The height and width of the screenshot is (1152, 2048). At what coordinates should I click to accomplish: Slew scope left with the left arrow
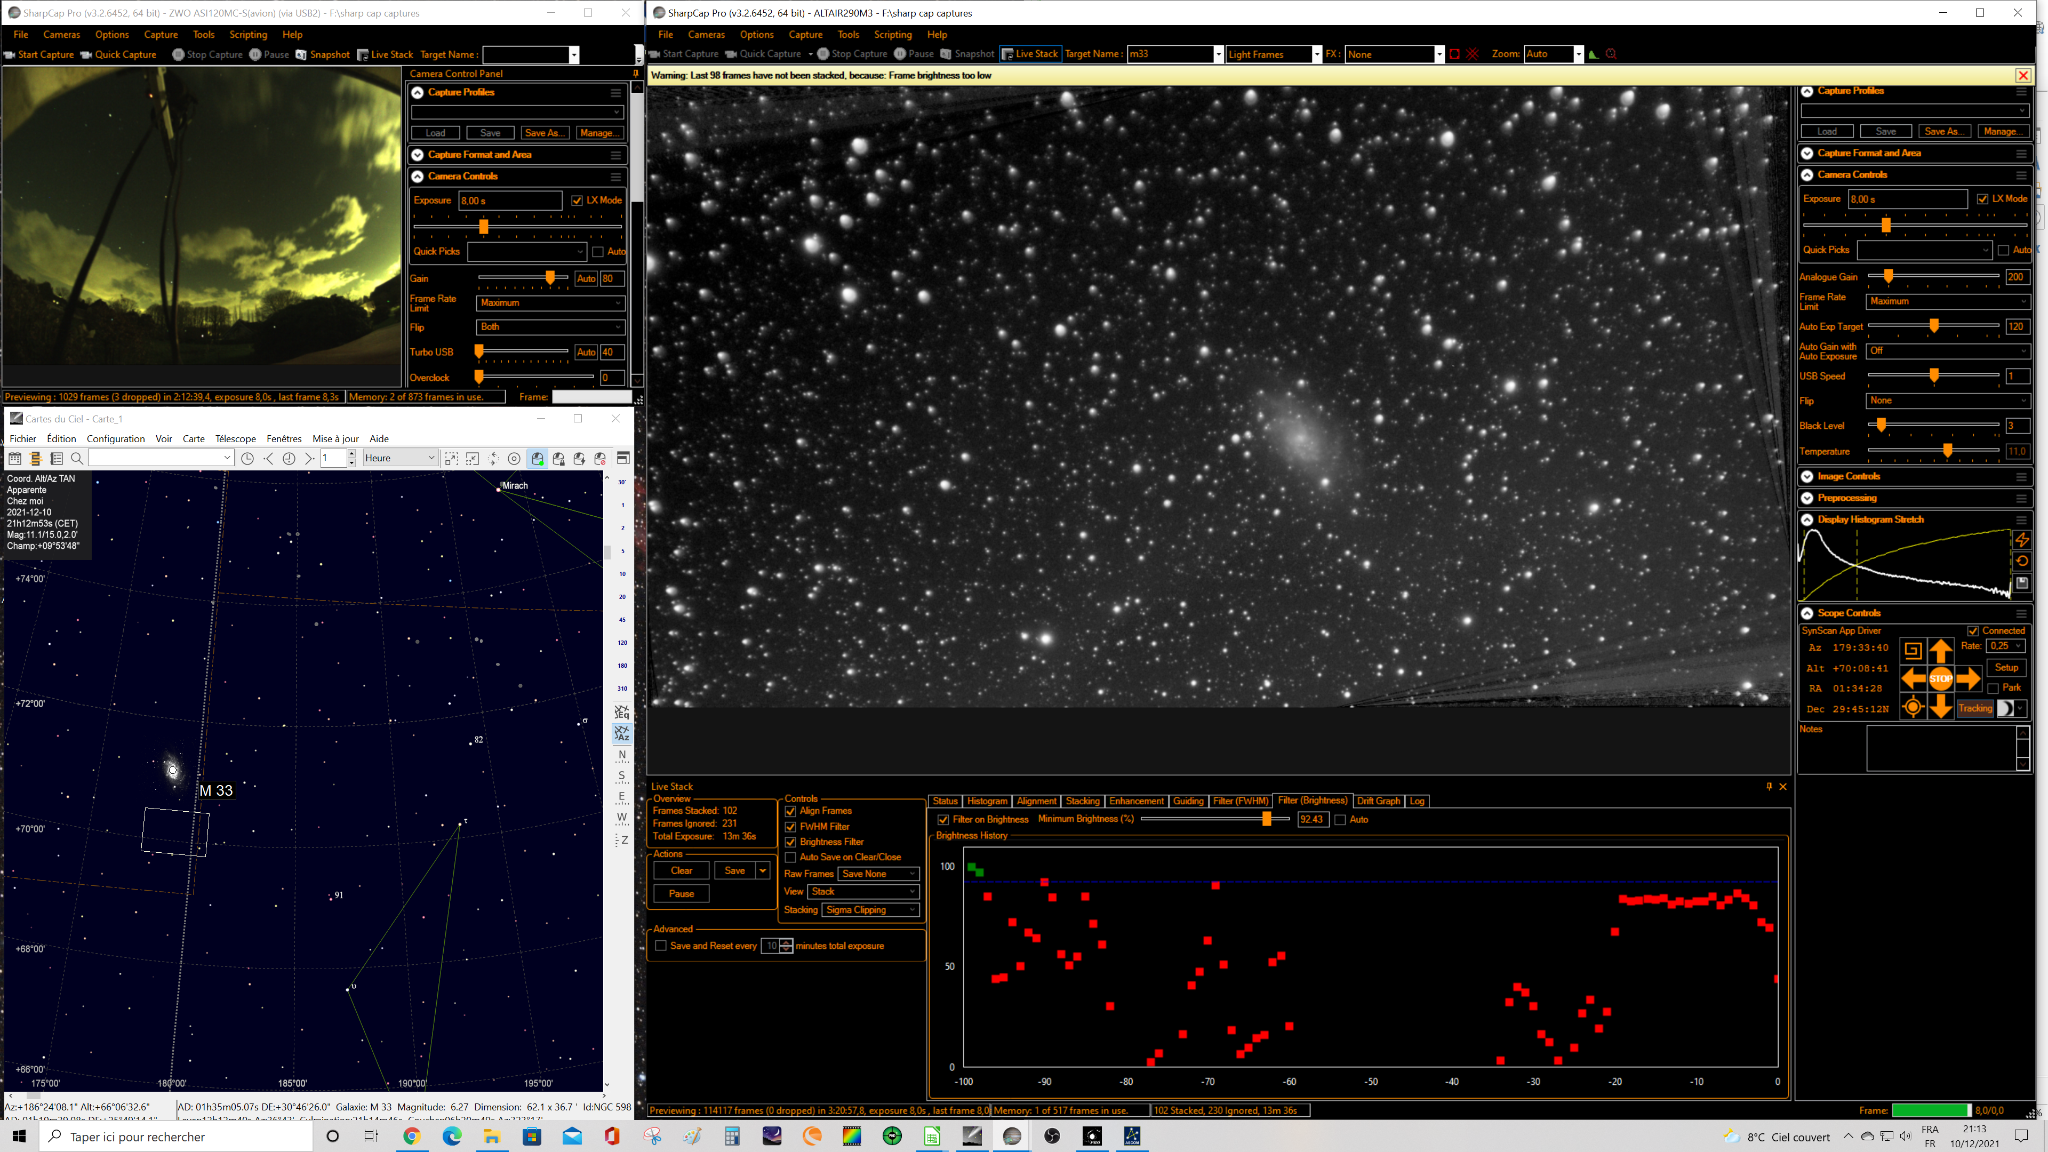(x=1913, y=679)
